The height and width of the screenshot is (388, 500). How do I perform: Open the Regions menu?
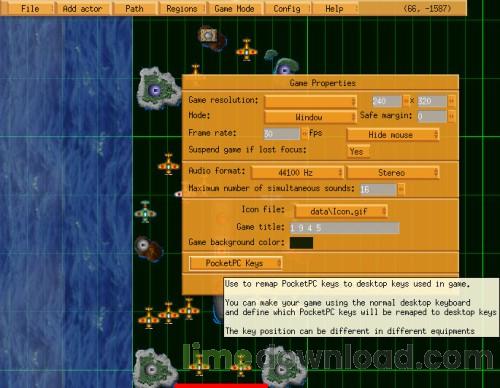click(x=182, y=8)
